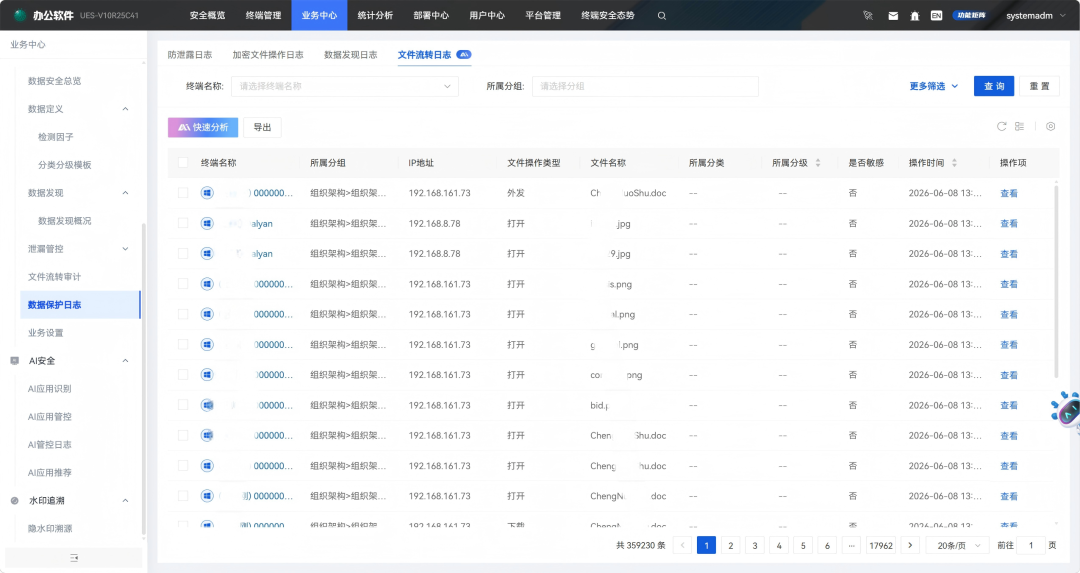Open the systemadm user menu
The width and height of the screenshot is (1080, 573).
[x=1035, y=15]
